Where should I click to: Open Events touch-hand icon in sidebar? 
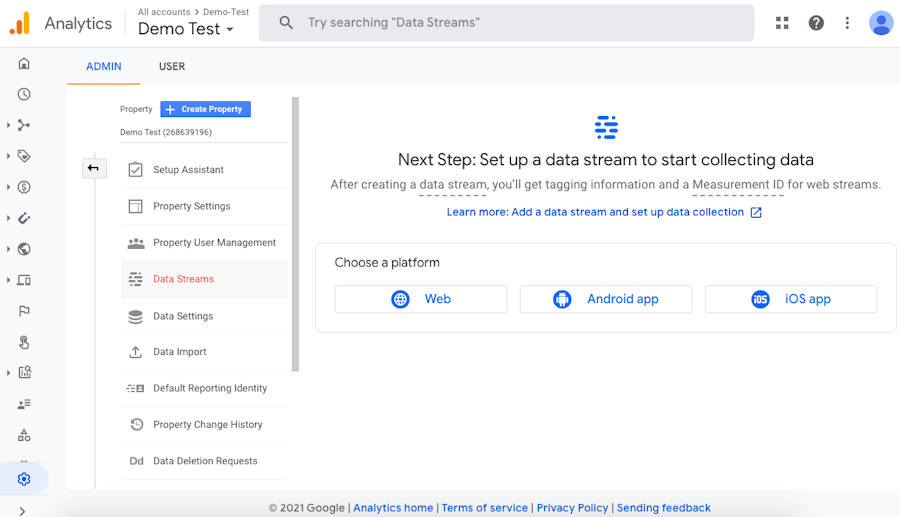click(24, 342)
